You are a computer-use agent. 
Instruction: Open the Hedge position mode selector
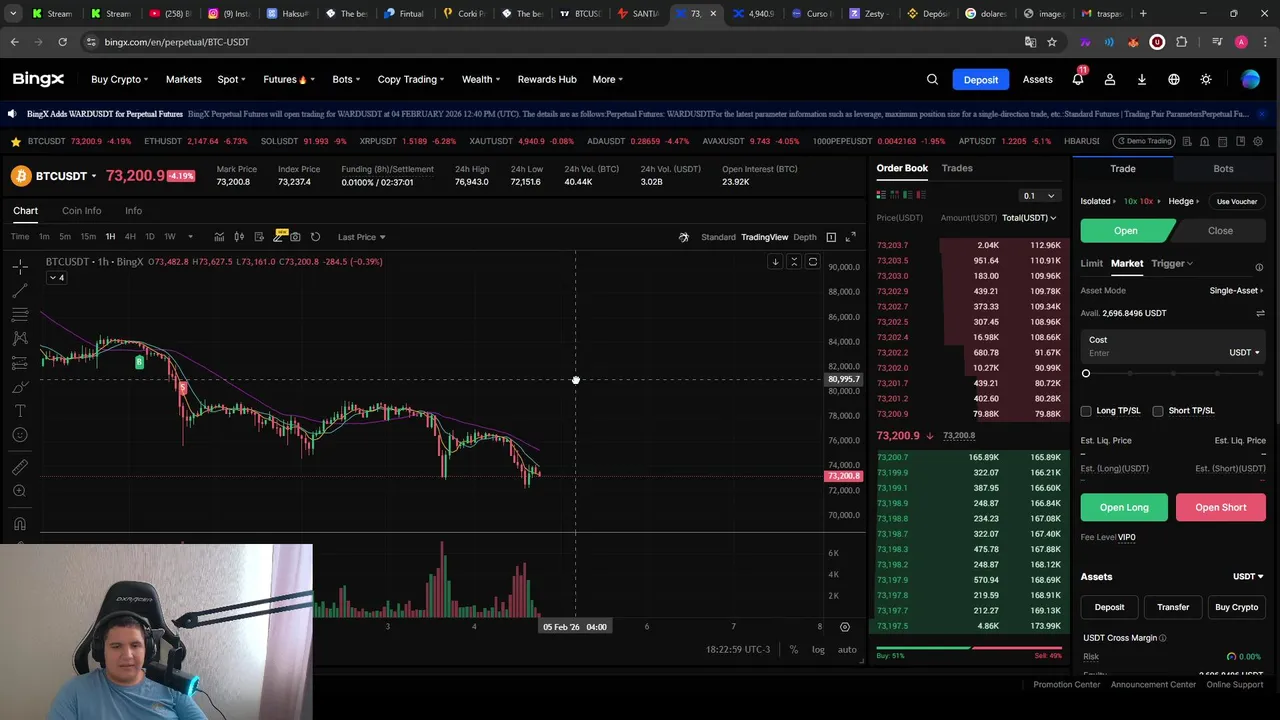pyautogui.click(x=1184, y=201)
